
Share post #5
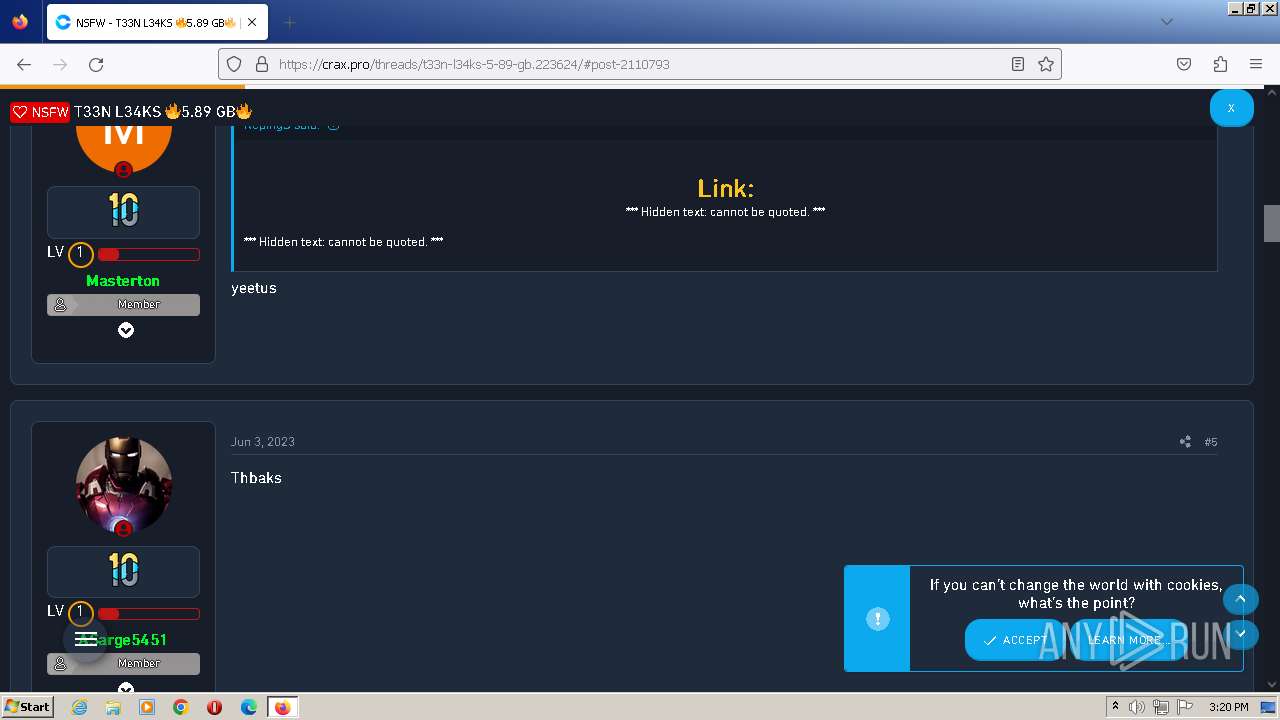point(1185,442)
